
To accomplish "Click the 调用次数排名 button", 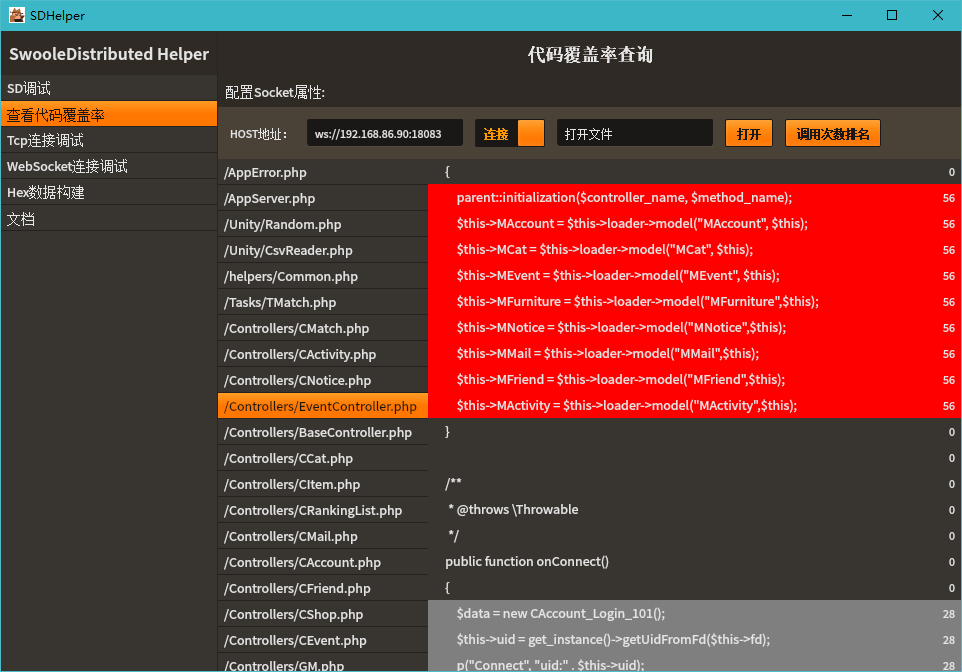I will click(832, 134).
